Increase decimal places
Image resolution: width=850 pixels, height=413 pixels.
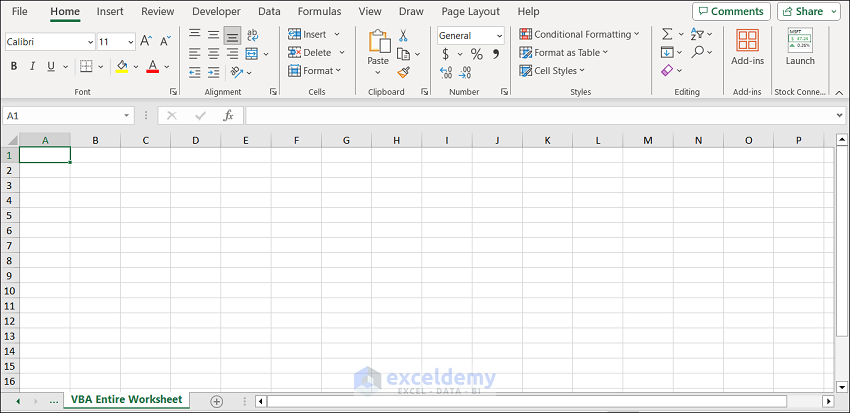point(446,72)
